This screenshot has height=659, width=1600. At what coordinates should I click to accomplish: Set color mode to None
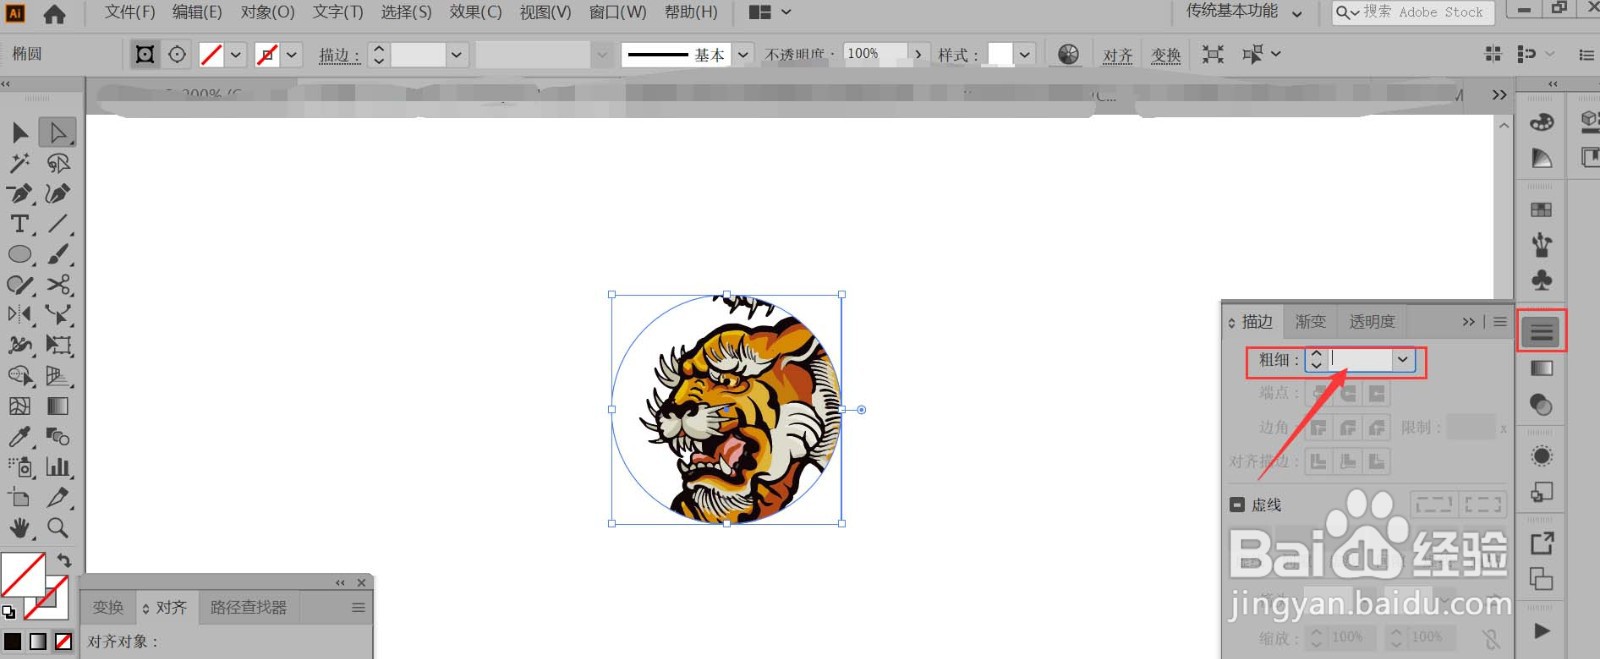(x=63, y=641)
